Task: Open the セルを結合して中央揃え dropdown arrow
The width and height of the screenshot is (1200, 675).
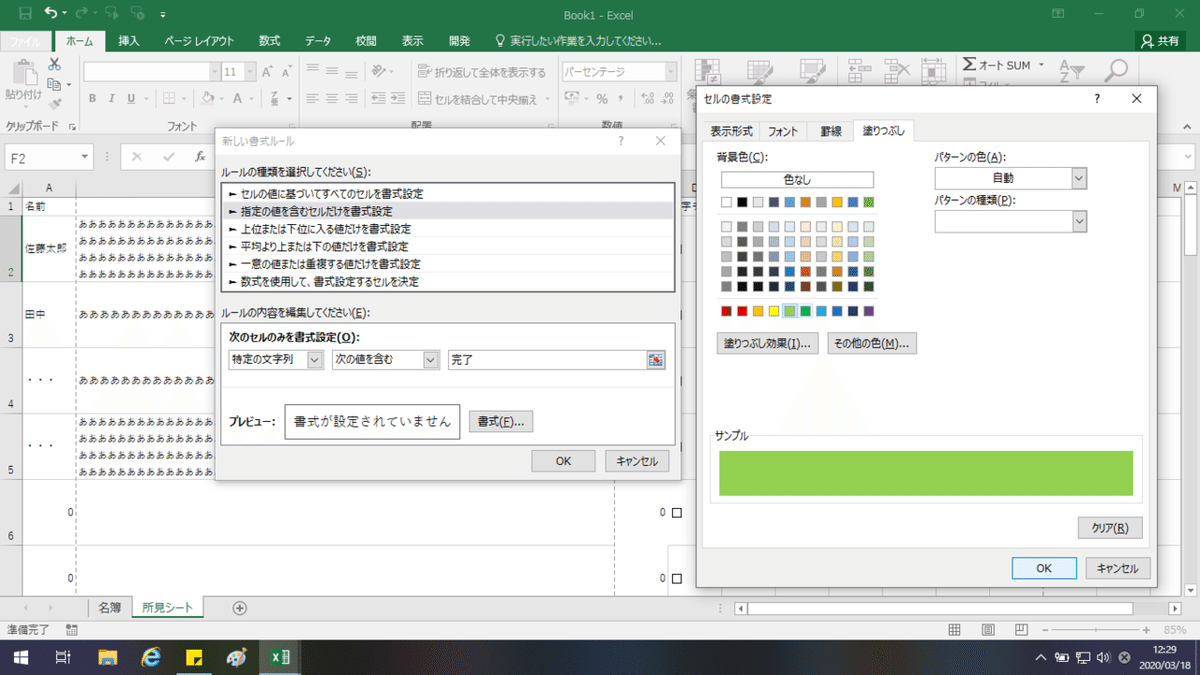Action: 546,99
